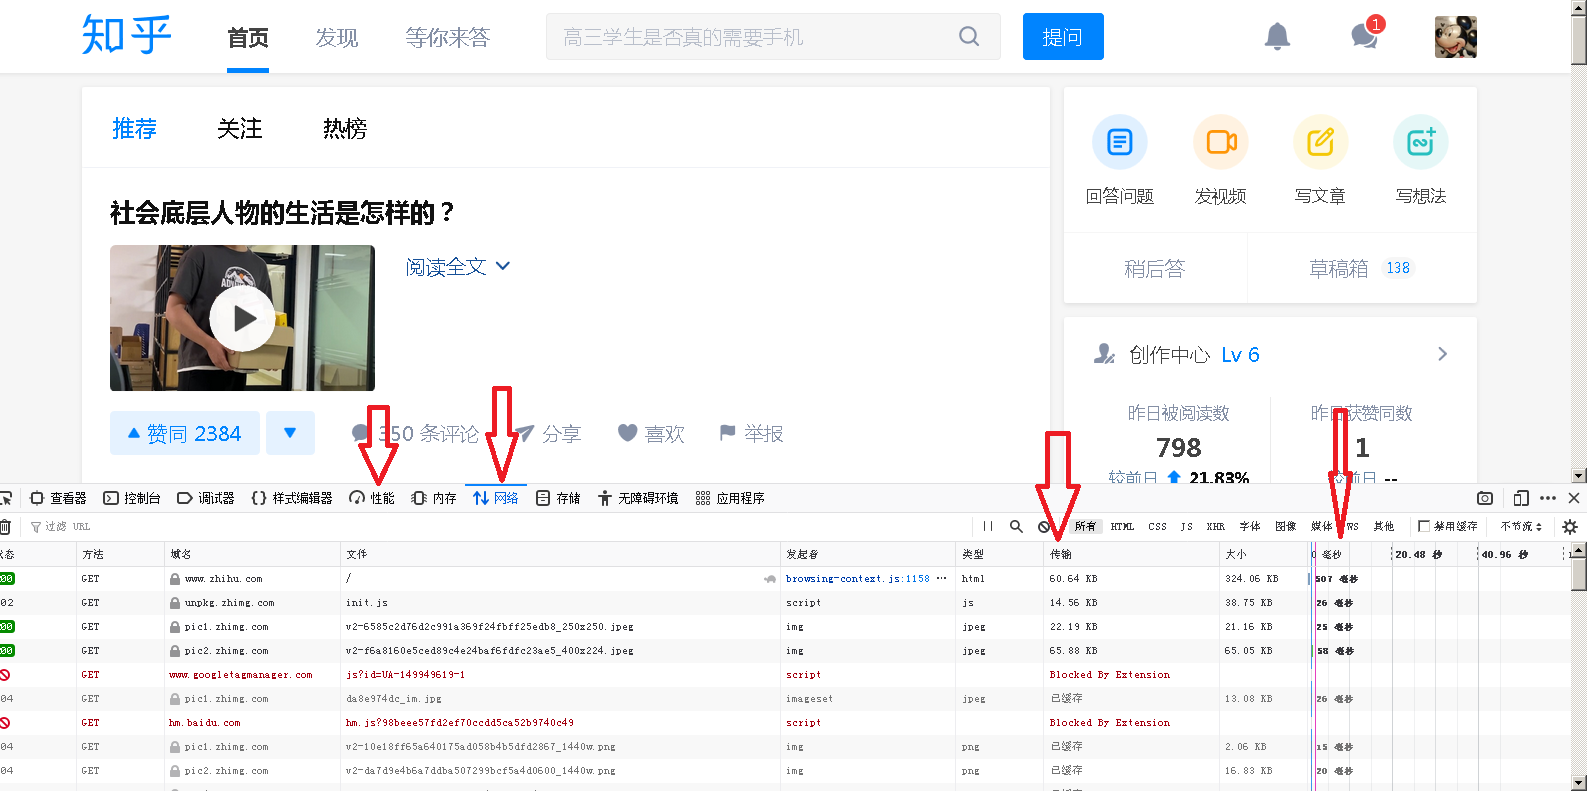Image resolution: width=1587 pixels, height=791 pixels.
Task: Upvote with the 赞同 2384 button
Action: [185, 433]
